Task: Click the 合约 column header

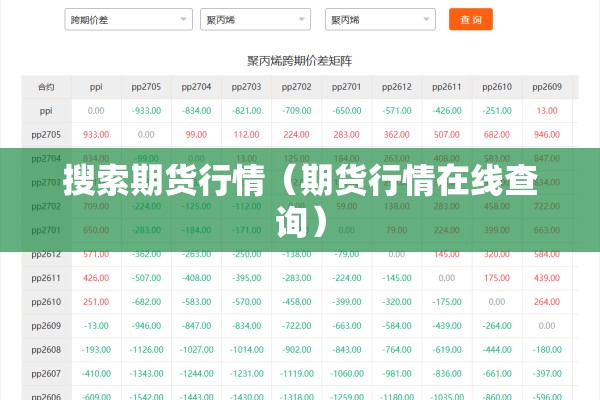Action: [46, 87]
